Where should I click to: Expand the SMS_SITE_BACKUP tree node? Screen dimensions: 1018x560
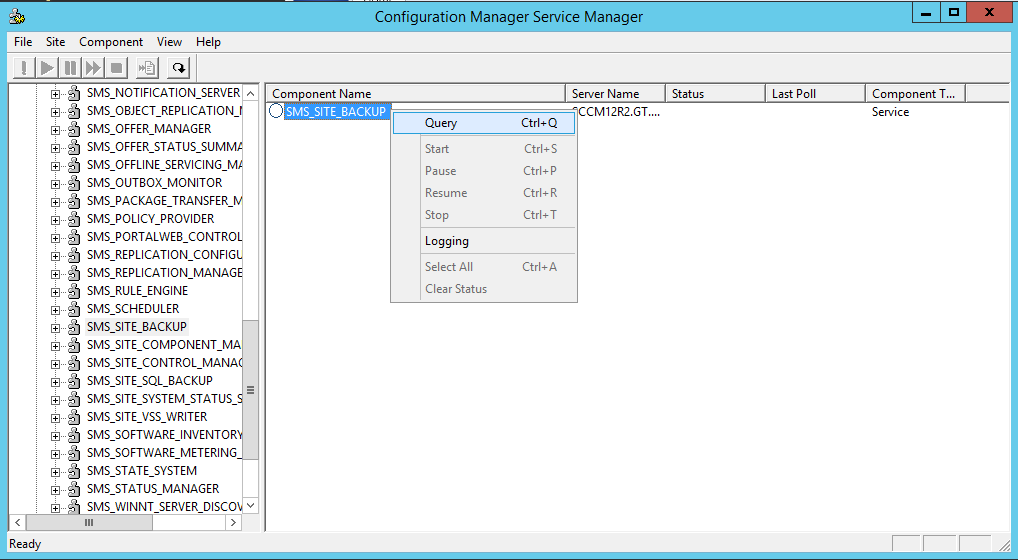56,327
